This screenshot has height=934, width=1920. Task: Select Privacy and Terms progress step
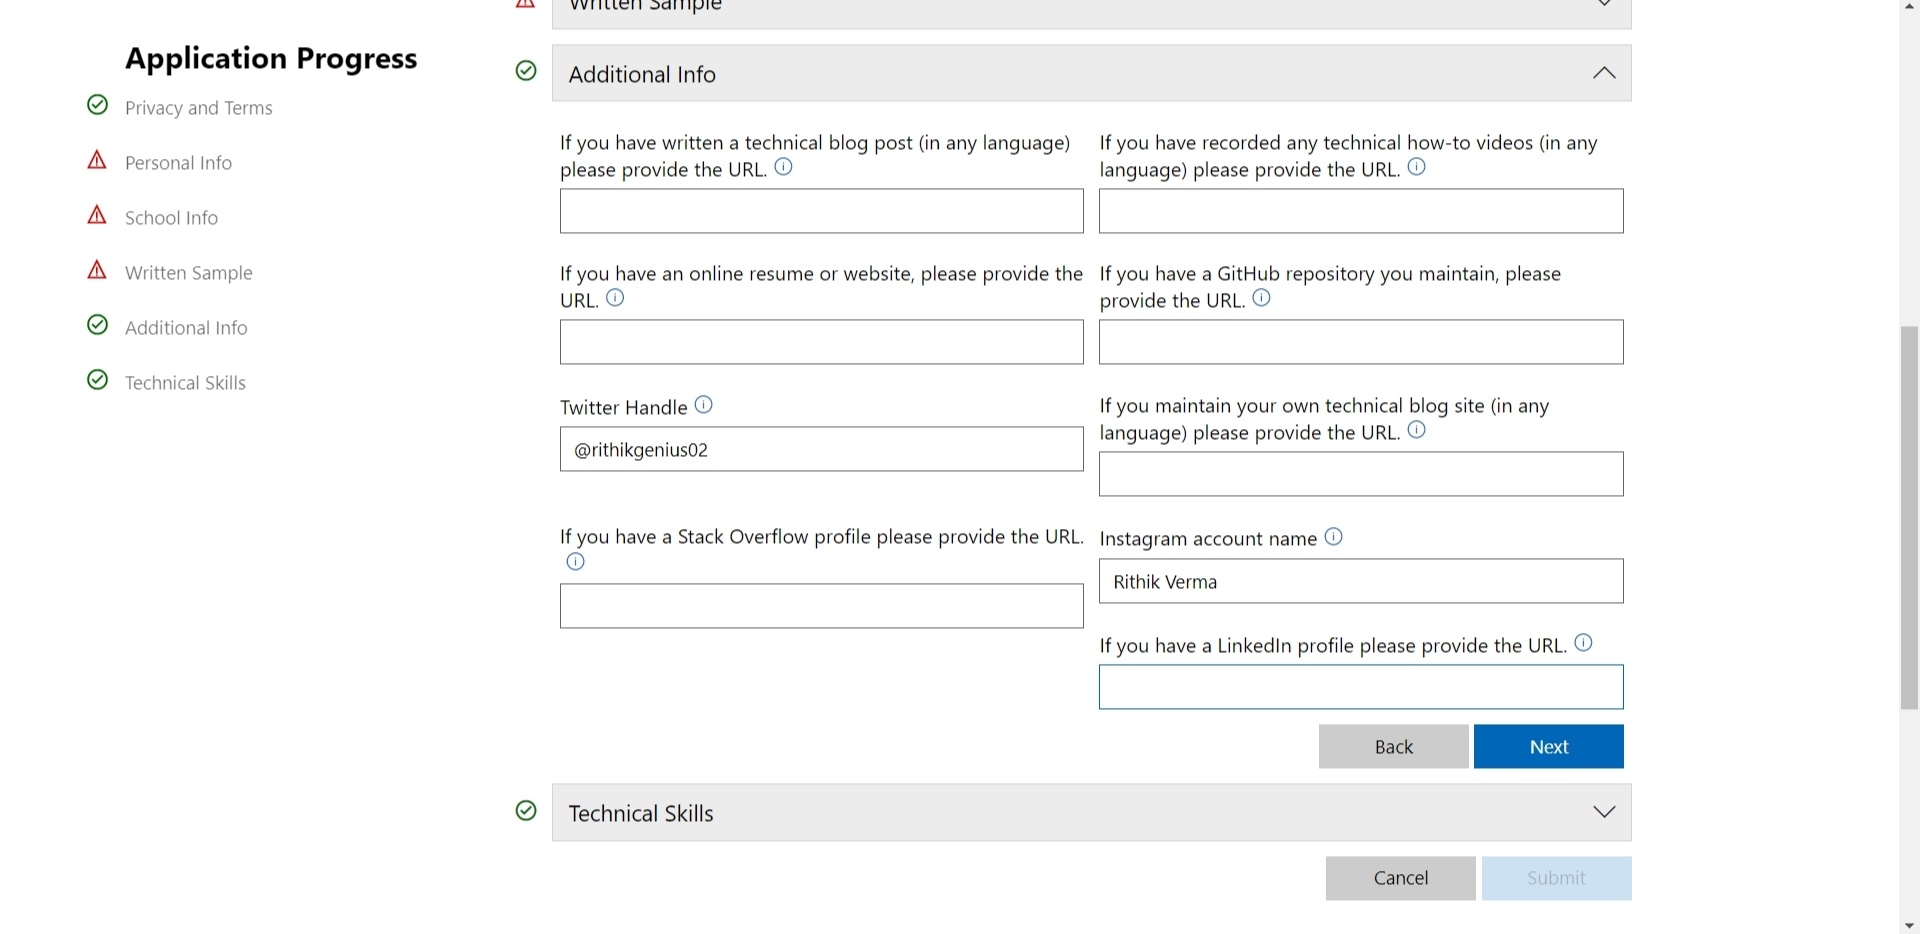tap(198, 108)
